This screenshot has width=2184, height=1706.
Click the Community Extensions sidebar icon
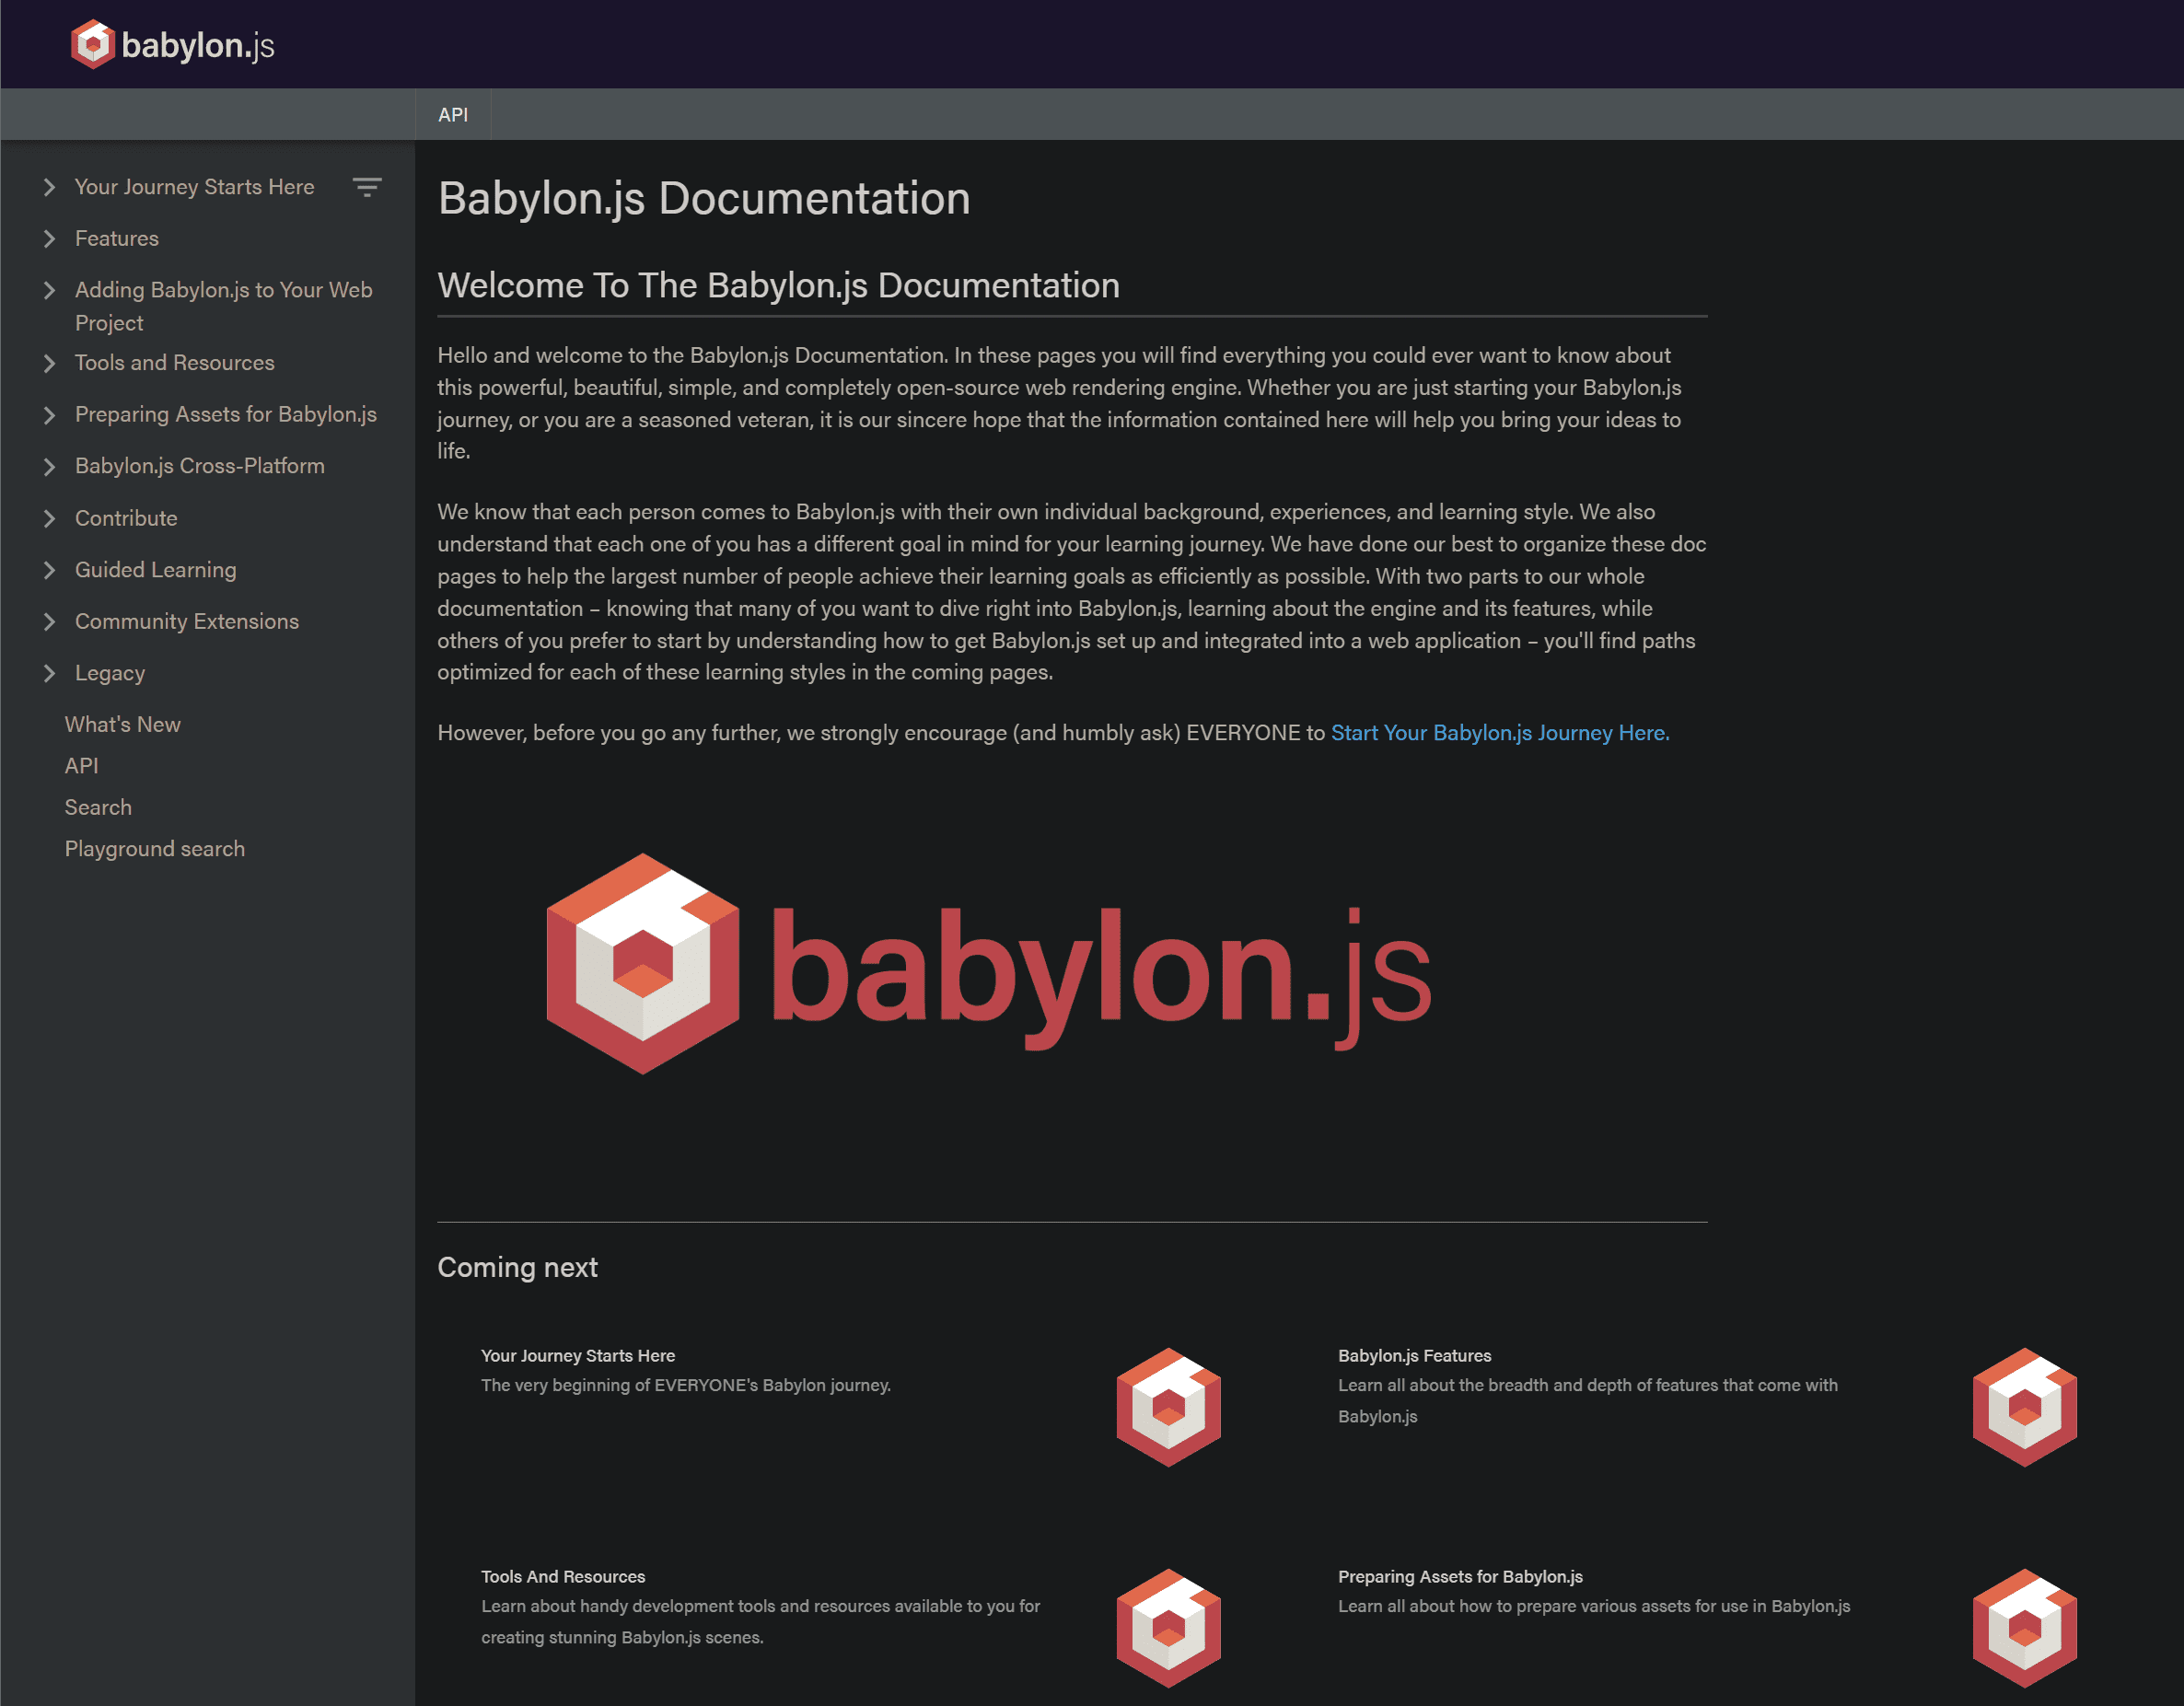pos(48,621)
